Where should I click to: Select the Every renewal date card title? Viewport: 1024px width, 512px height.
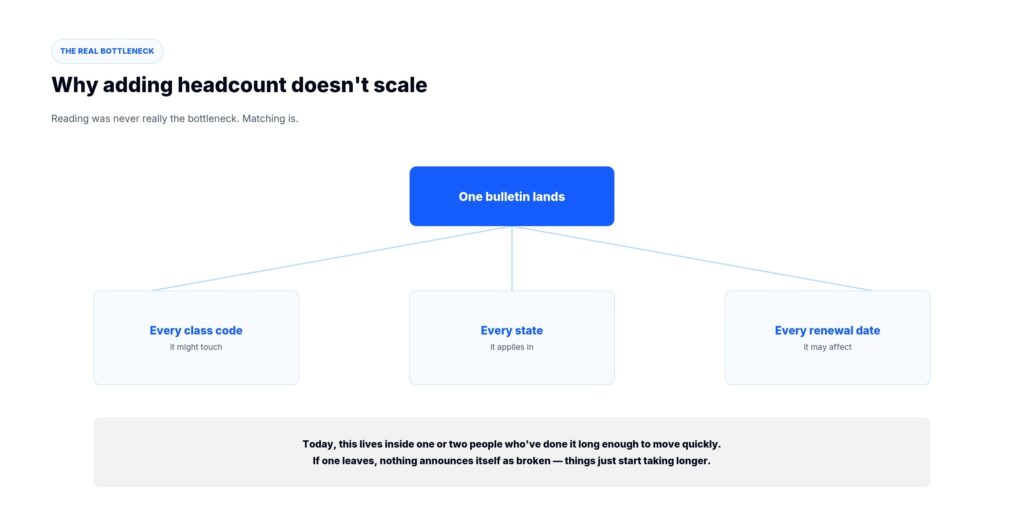827,330
